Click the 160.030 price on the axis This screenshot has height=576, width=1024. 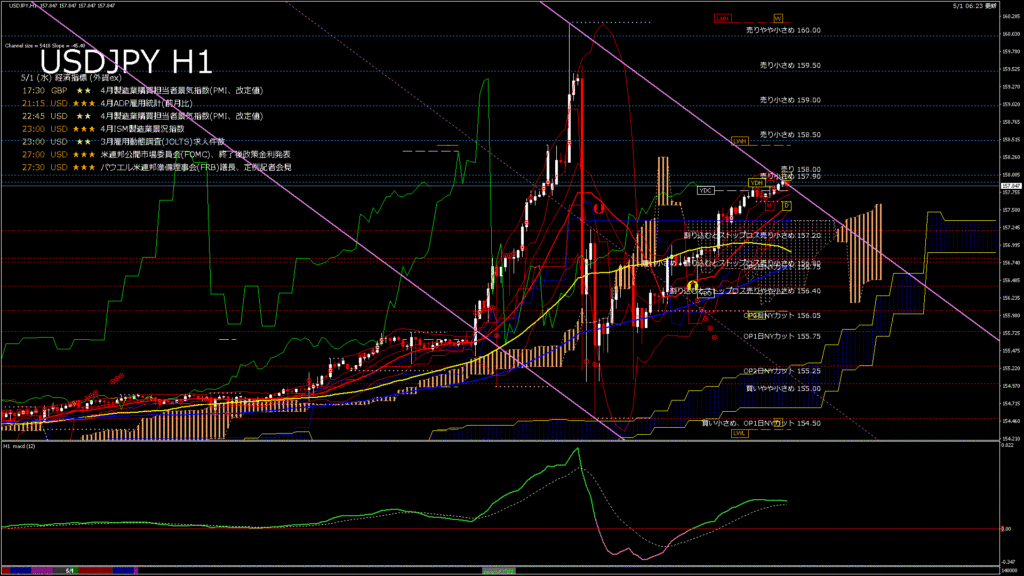(x=1011, y=34)
